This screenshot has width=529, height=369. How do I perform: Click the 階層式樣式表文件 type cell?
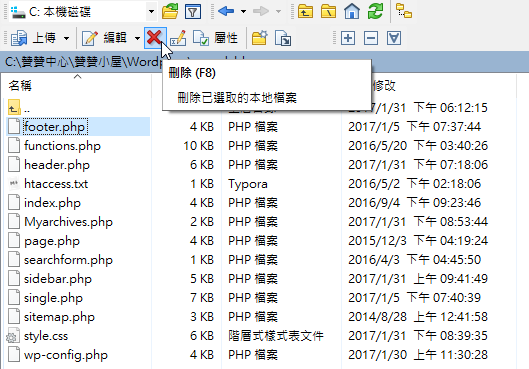(276, 336)
